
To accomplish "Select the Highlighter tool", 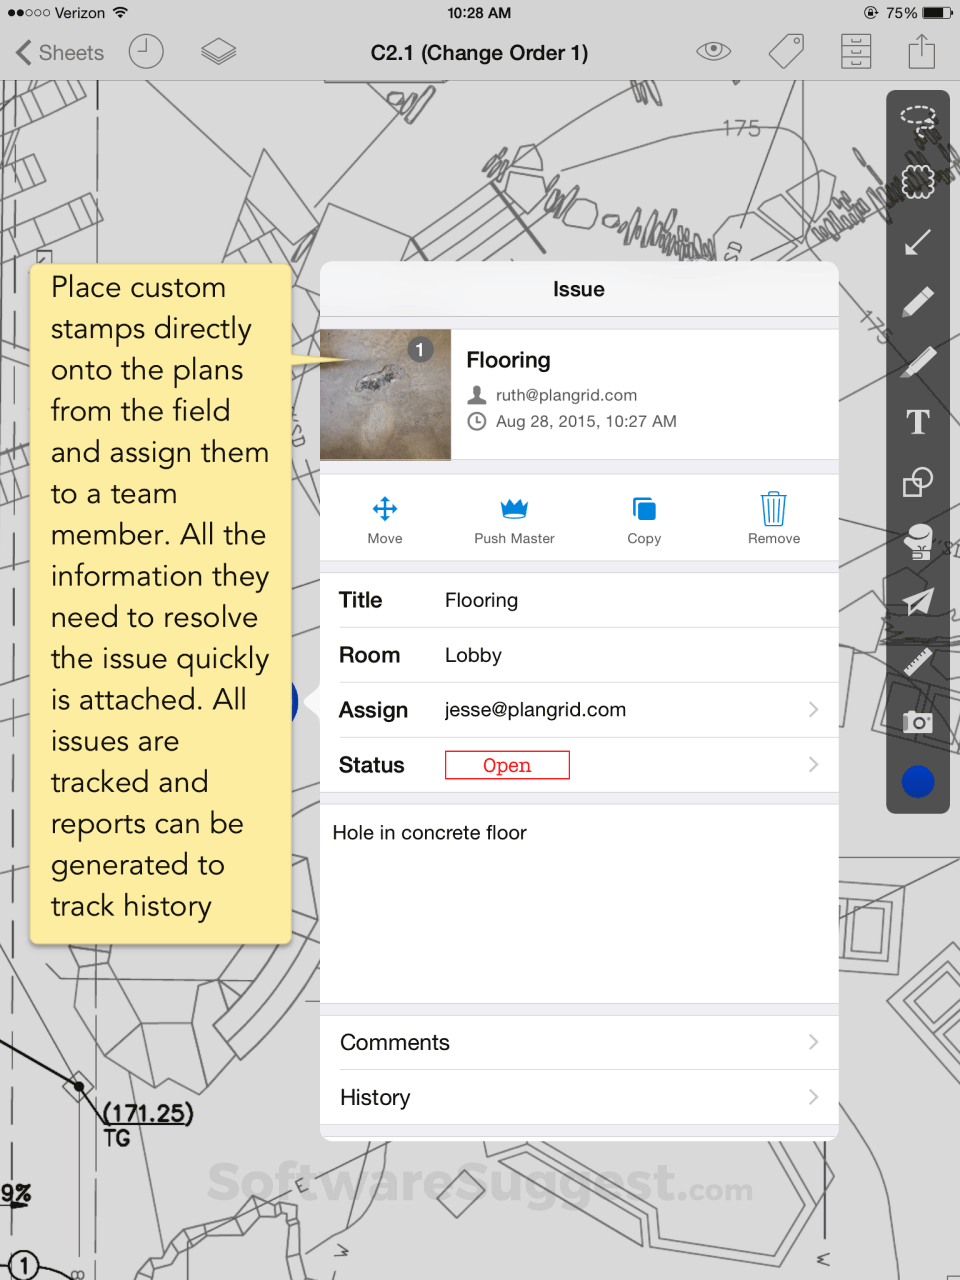I will point(917,362).
